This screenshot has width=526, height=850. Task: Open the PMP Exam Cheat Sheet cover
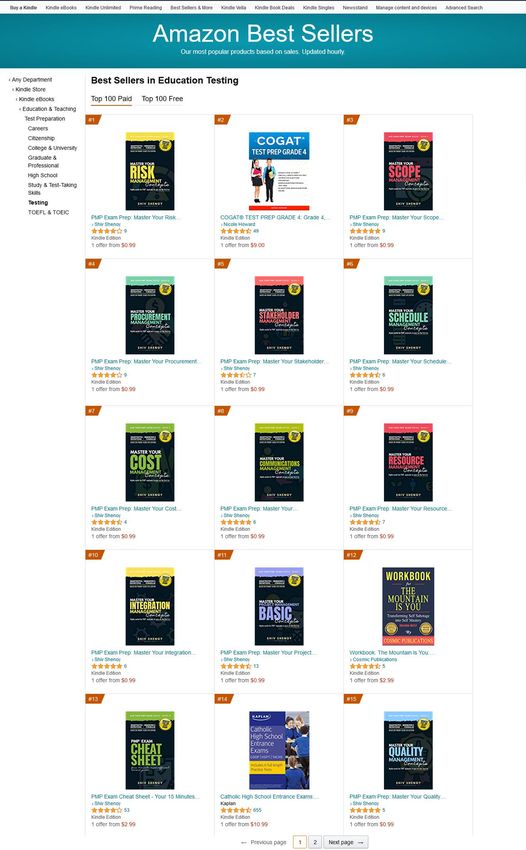click(150, 750)
